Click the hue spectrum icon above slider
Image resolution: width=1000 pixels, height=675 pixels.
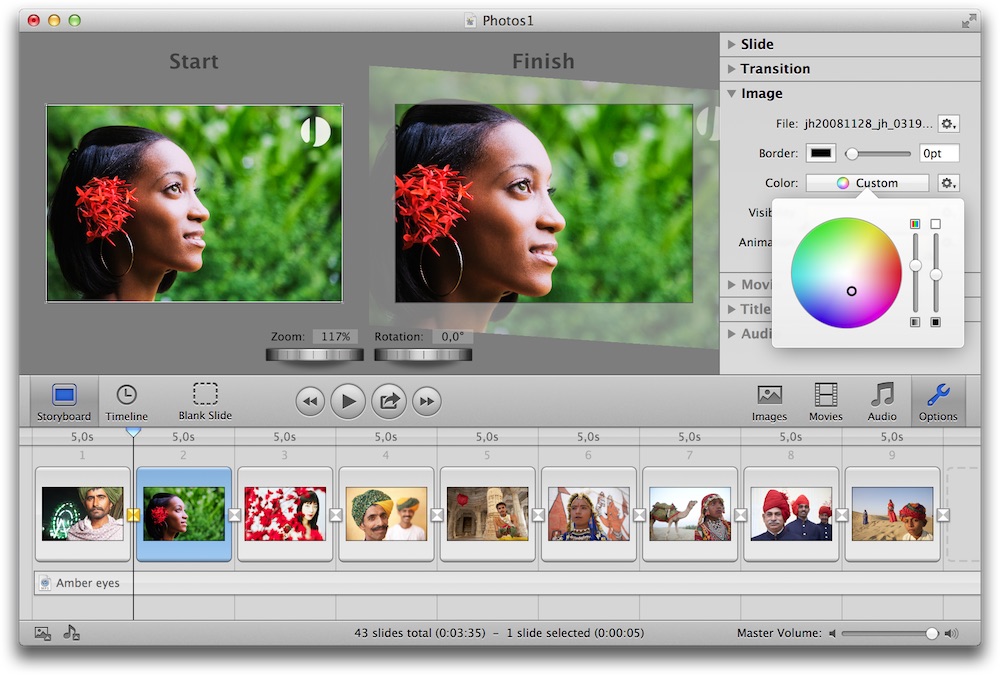coord(915,224)
